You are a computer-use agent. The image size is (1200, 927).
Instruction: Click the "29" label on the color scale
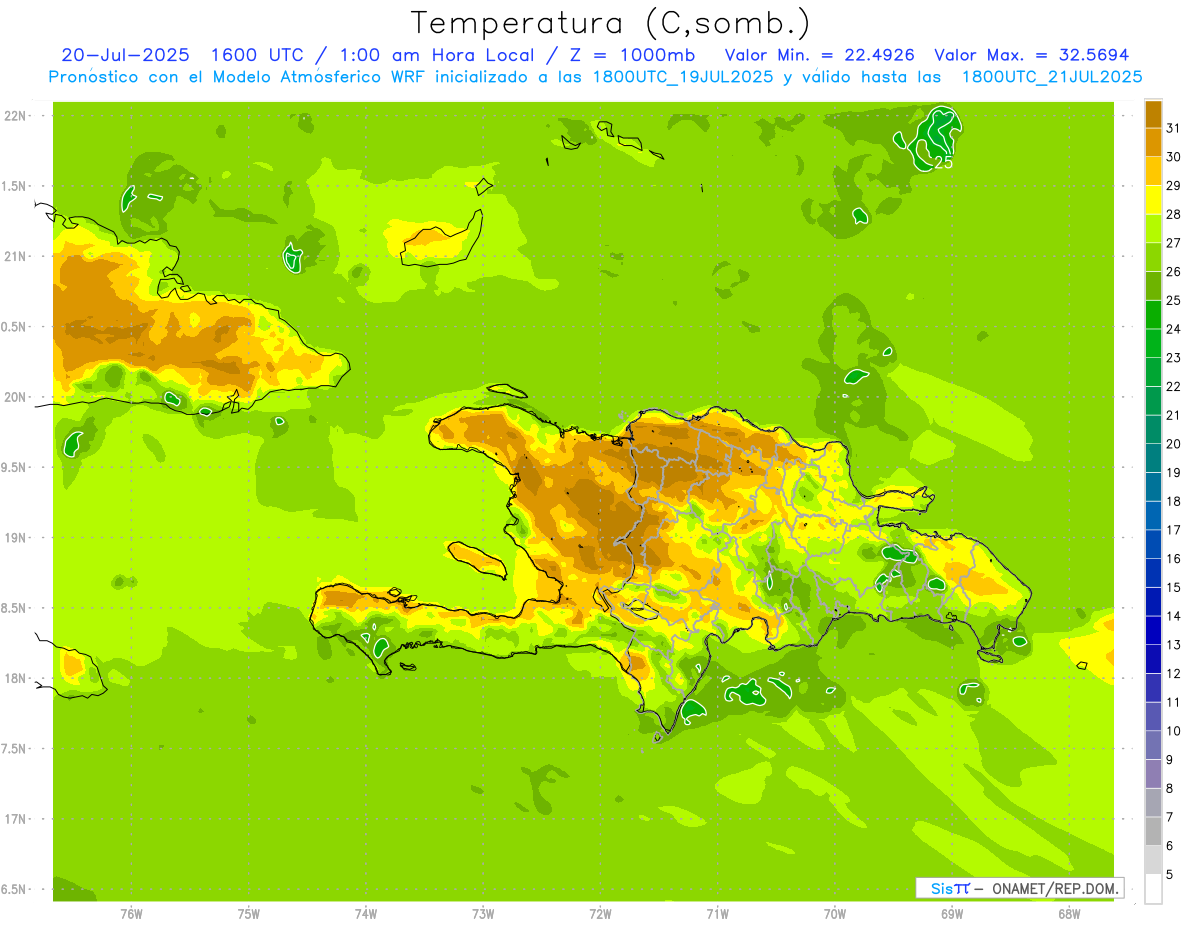point(1174,186)
